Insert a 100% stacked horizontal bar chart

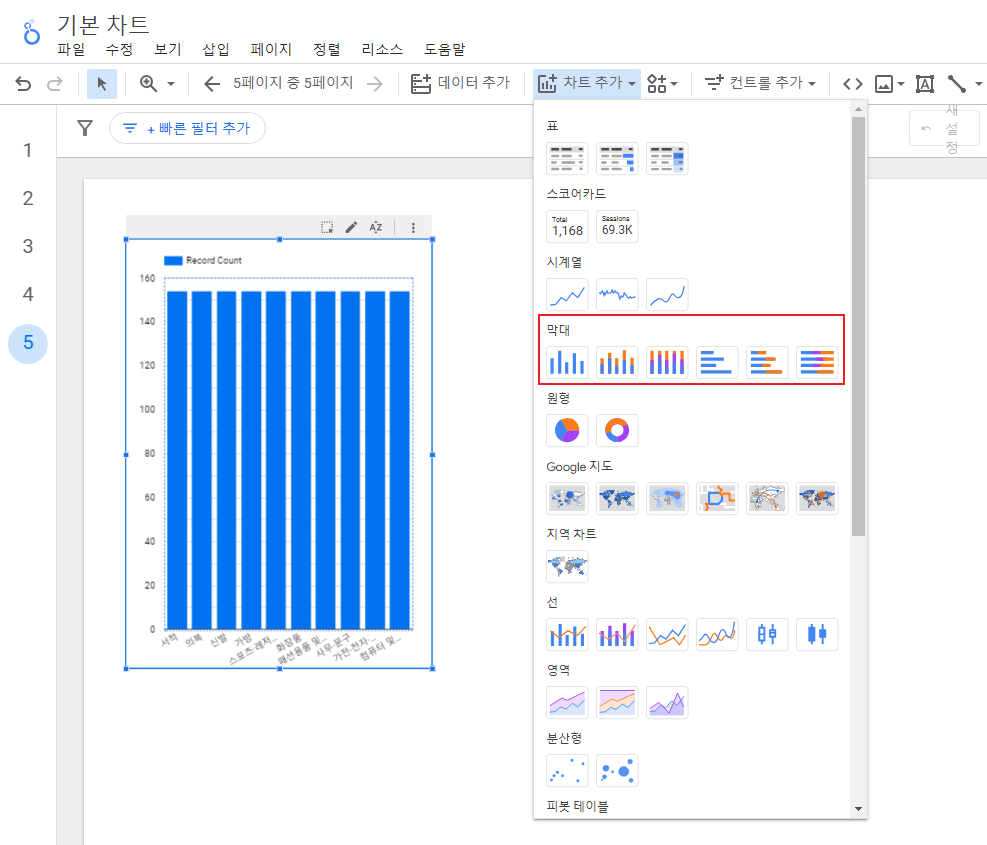click(817, 362)
